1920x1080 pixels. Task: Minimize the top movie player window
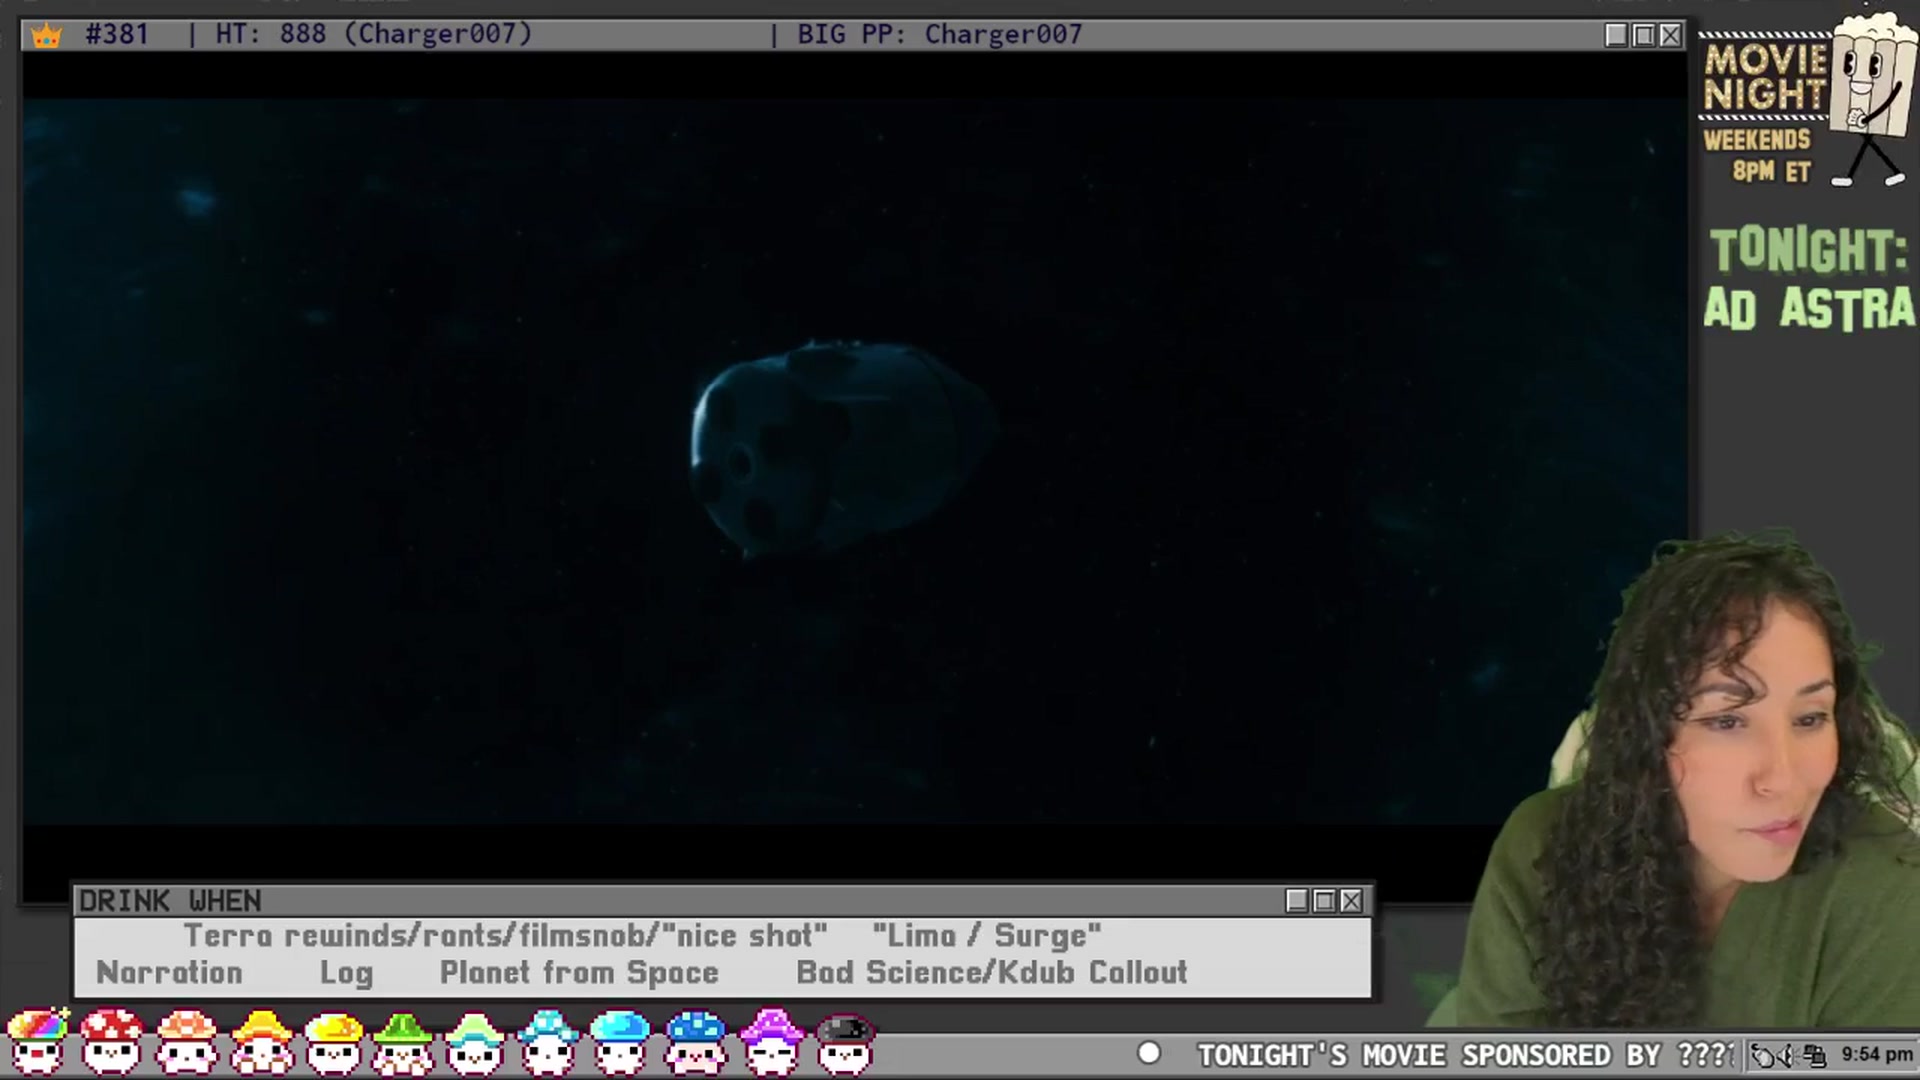click(x=1616, y=35)
